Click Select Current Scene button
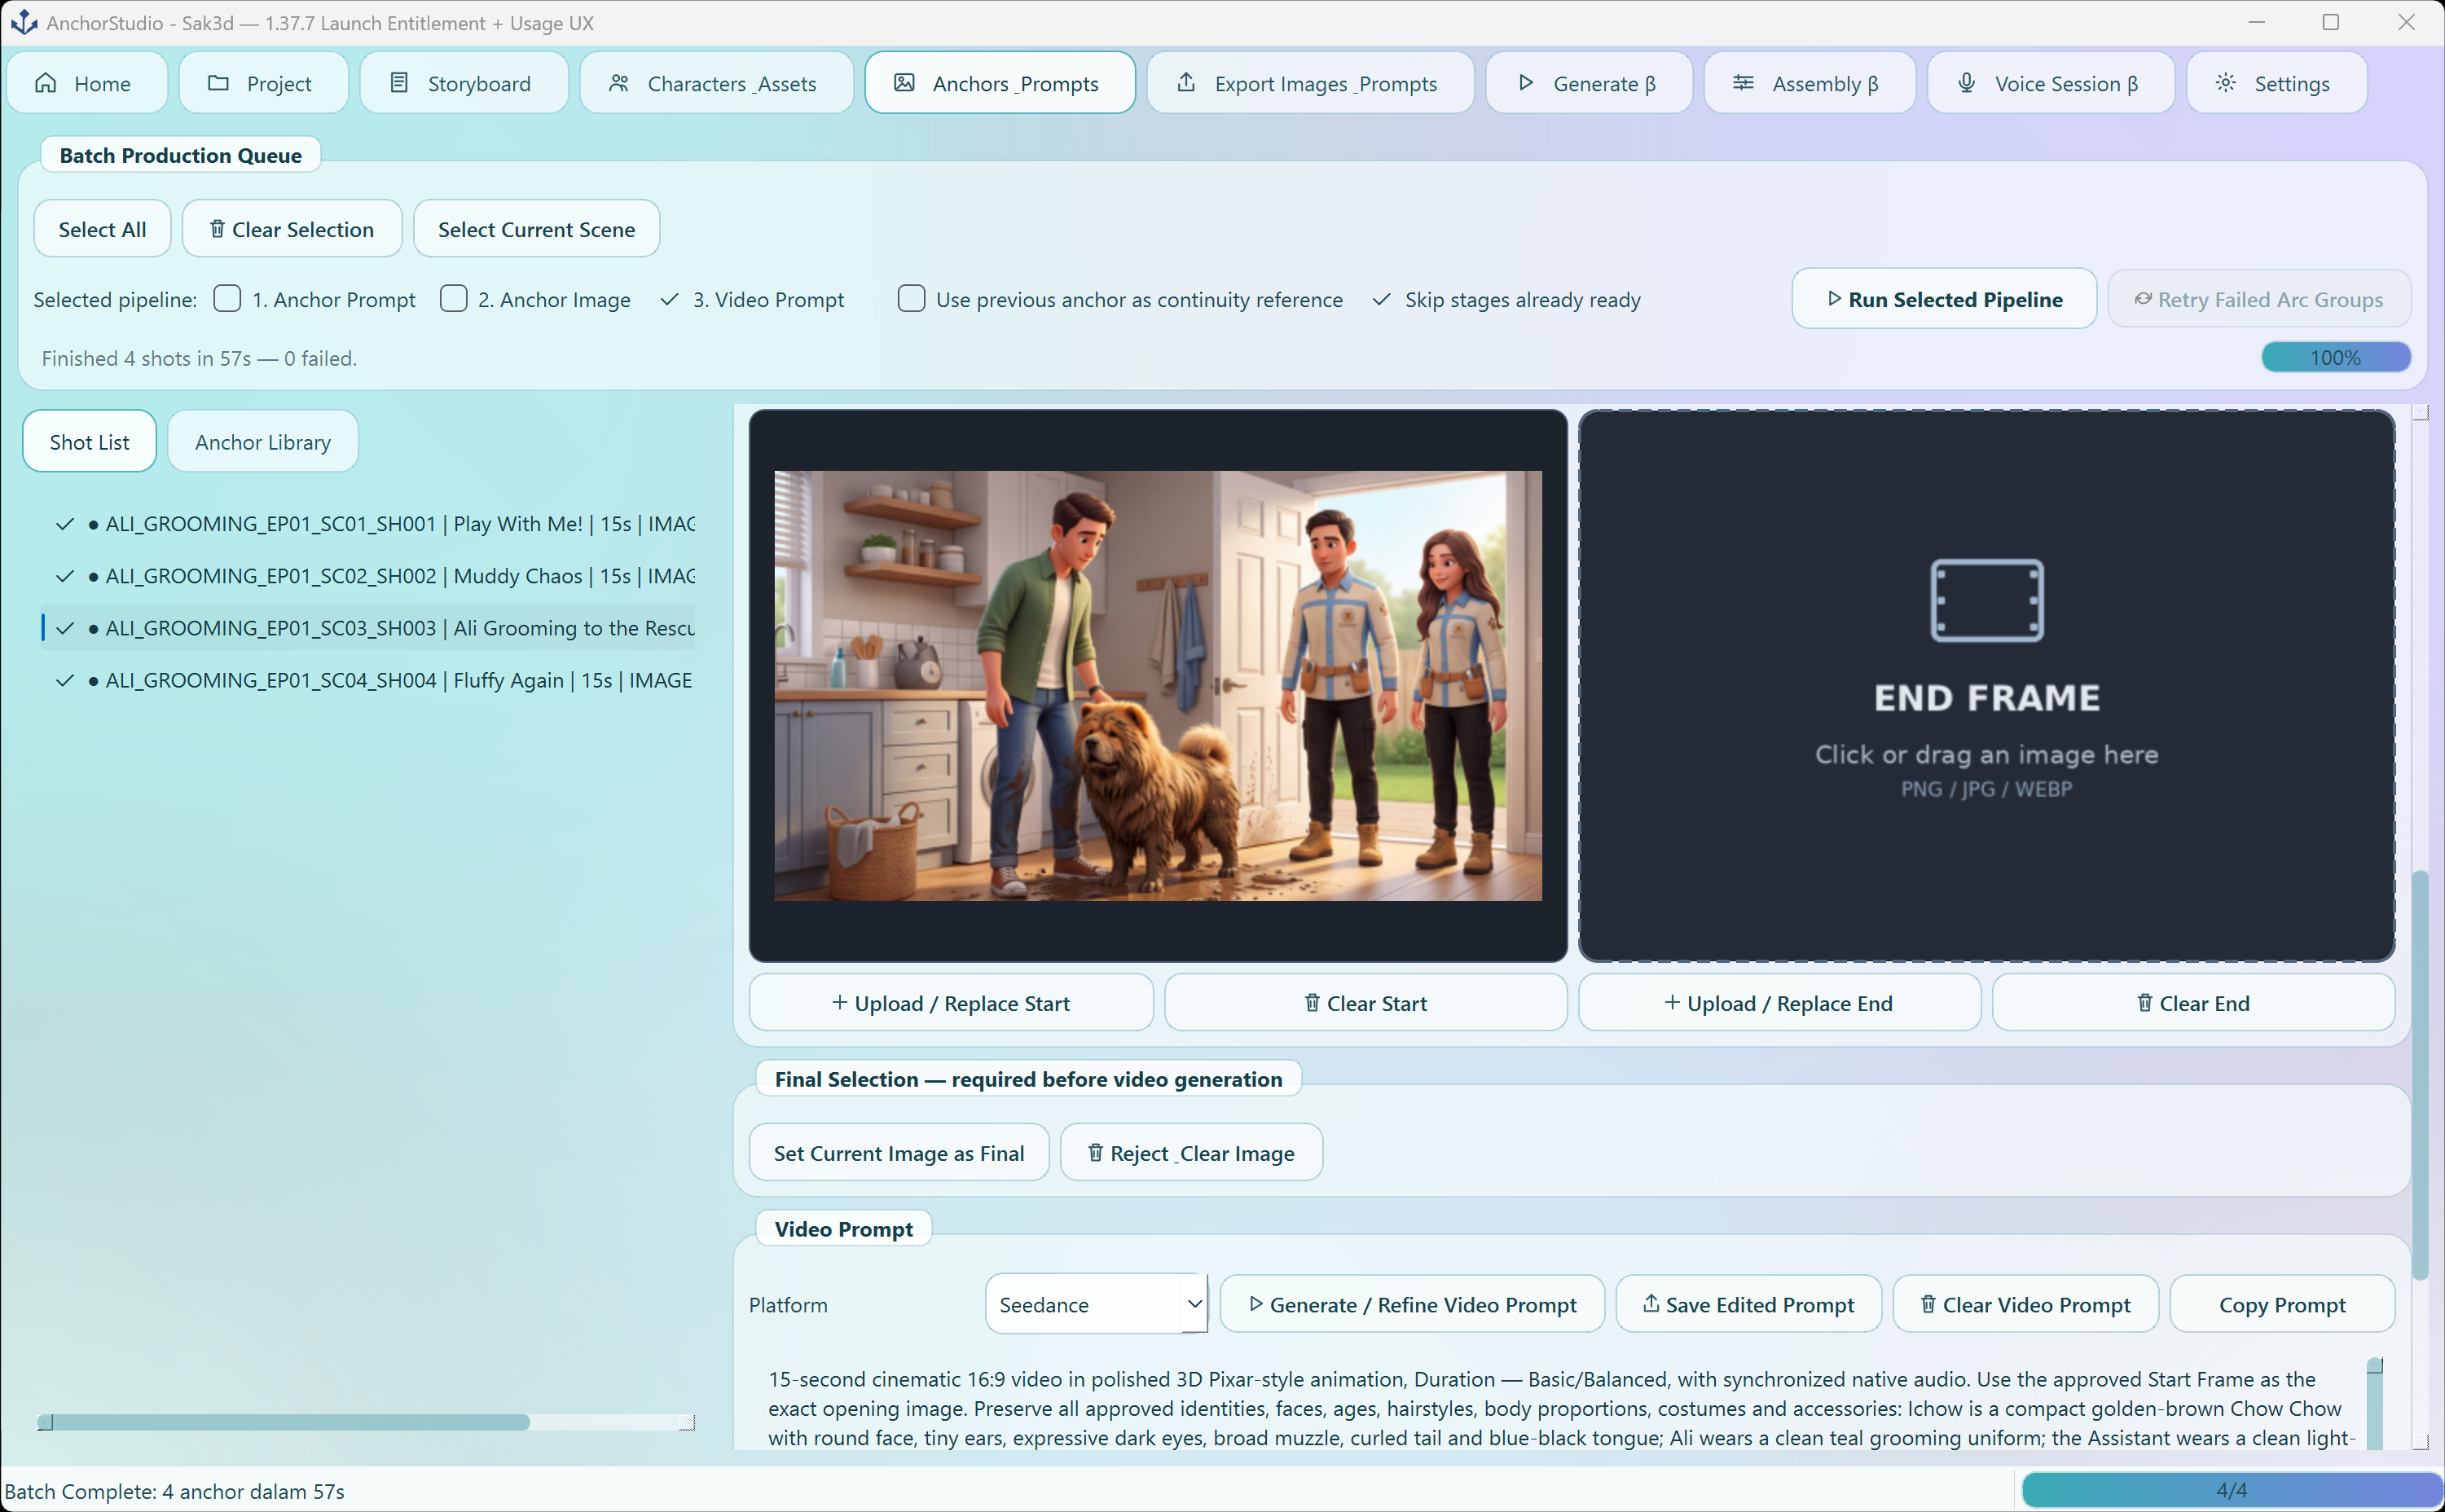The height and width of the screenshot is (1512, 2445). [x=536, y=229]
